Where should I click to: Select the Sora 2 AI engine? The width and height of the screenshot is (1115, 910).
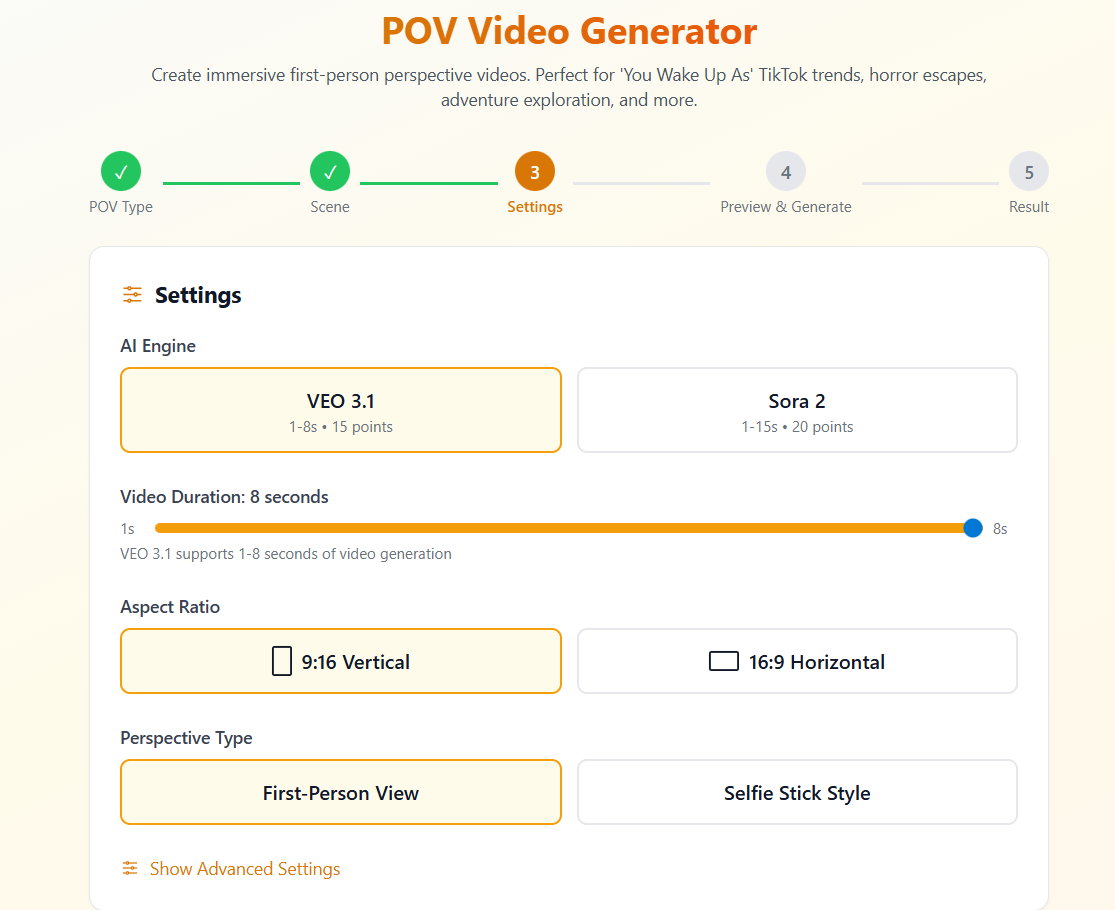(x=796, y=410)
